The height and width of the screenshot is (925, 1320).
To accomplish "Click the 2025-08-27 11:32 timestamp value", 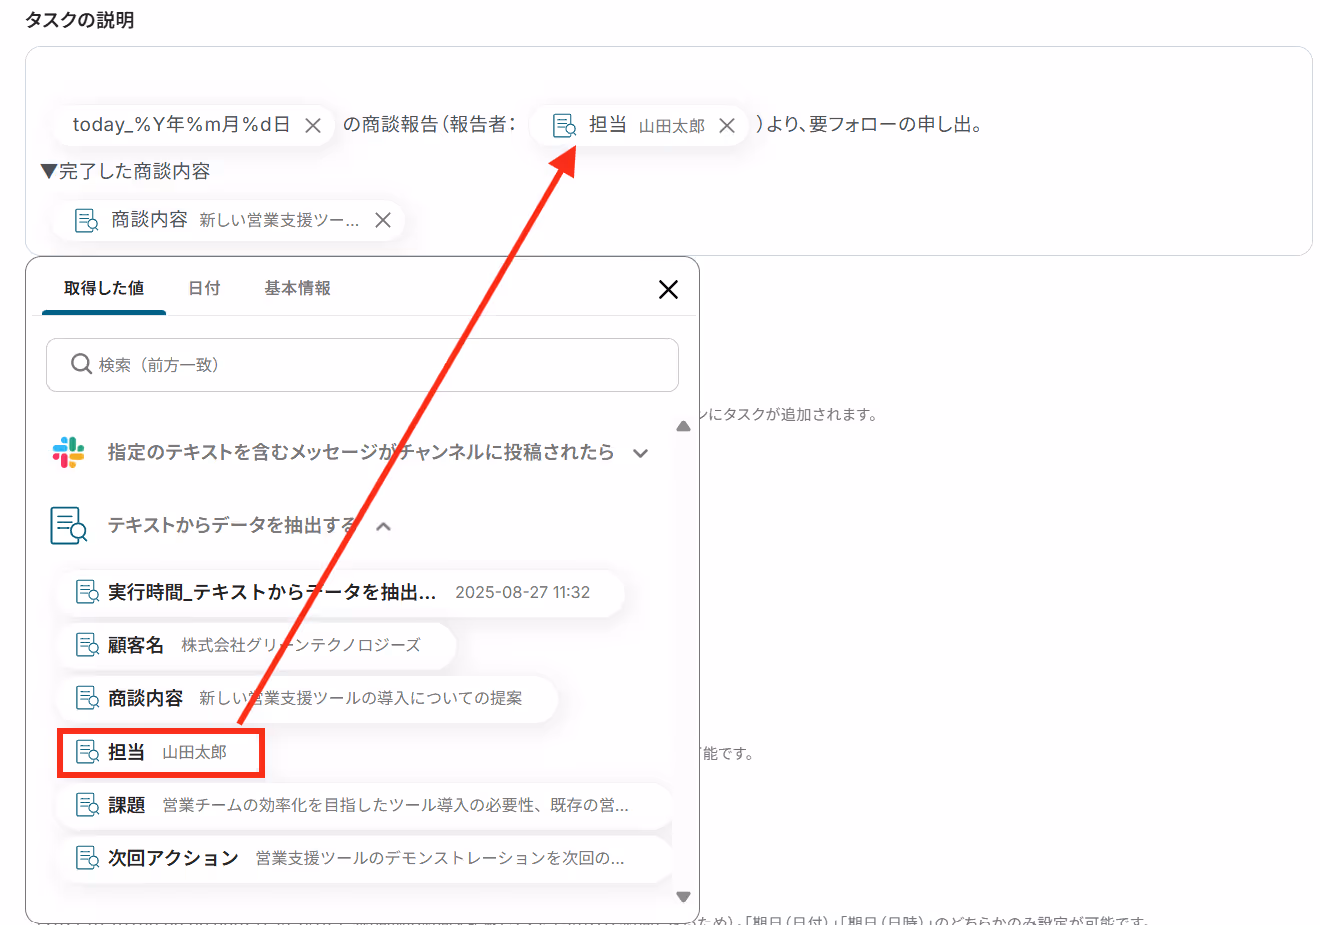I will point(522,592).
